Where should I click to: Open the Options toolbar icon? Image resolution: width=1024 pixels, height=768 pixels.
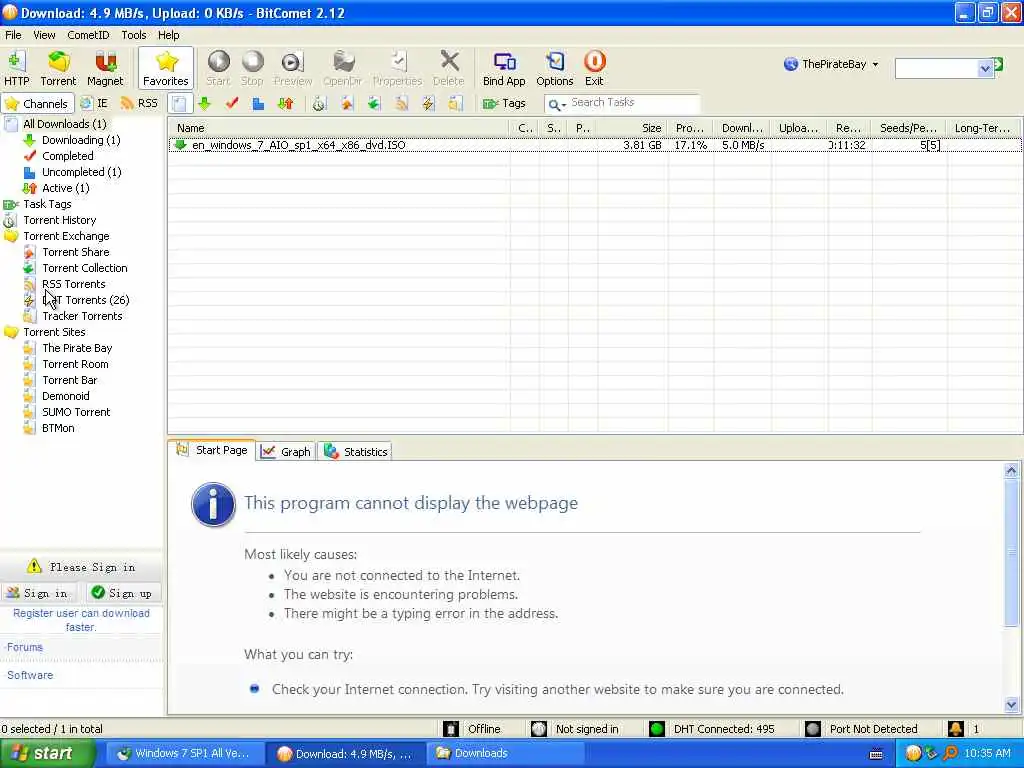[554, 68]
